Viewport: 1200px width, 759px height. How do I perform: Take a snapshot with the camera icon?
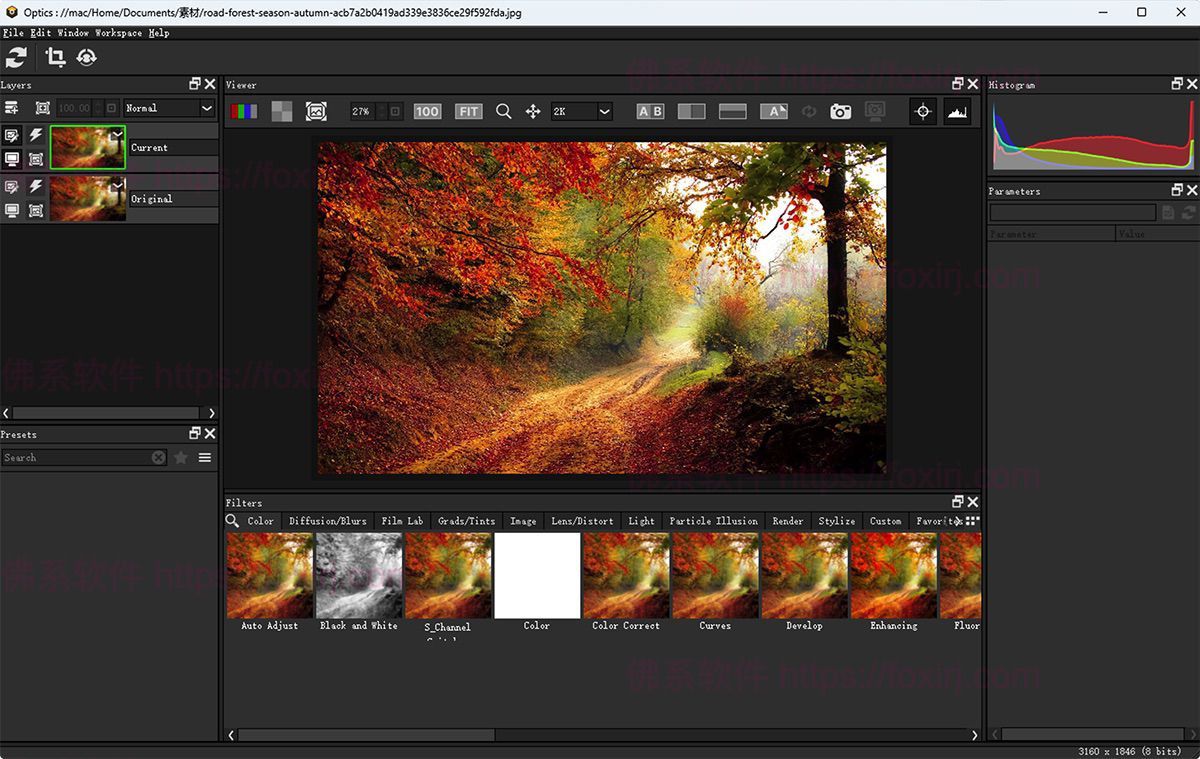click(x=840, y=111)
